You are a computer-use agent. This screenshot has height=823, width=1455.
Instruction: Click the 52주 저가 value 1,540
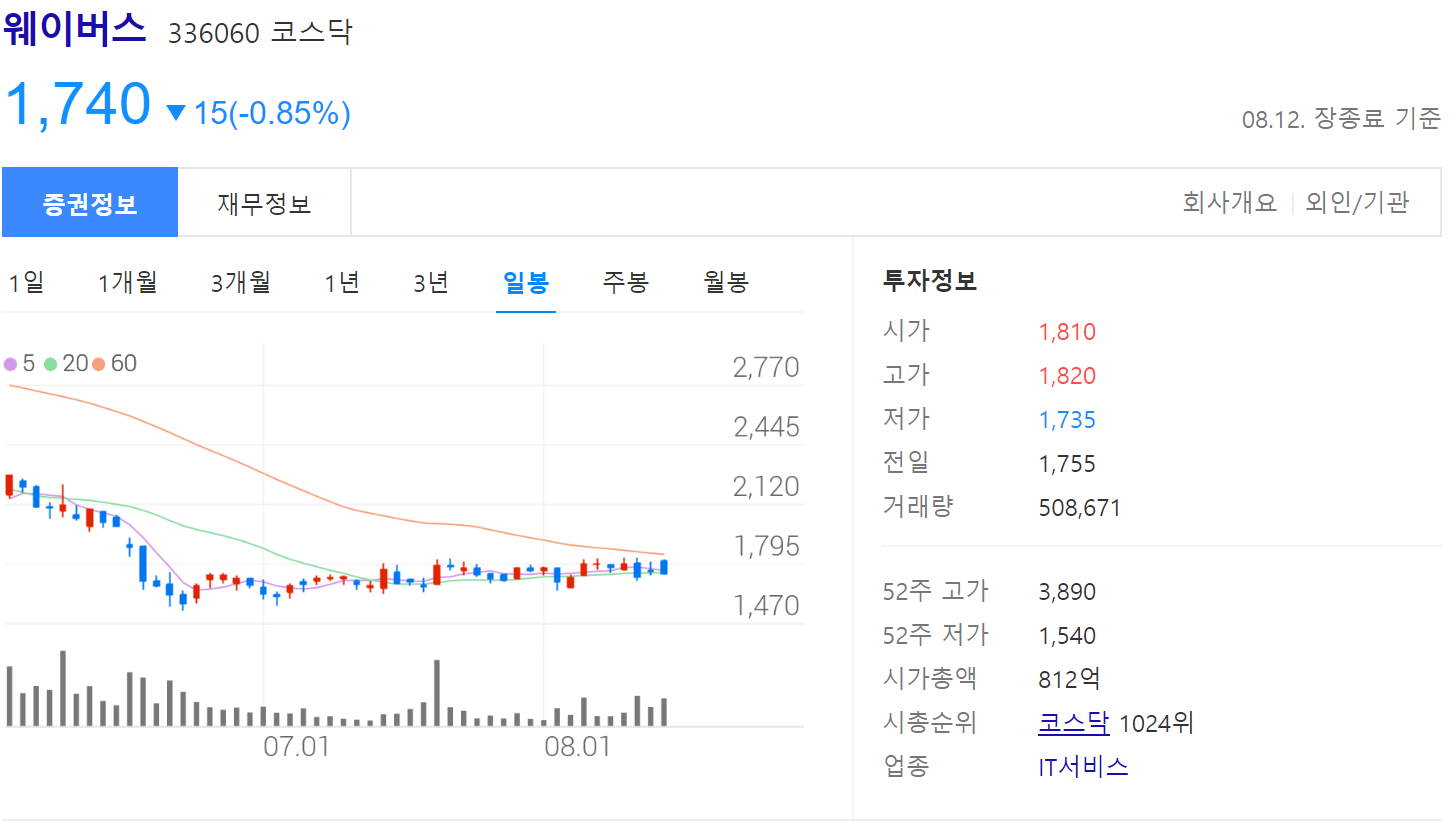click(x=1067, y=636)
